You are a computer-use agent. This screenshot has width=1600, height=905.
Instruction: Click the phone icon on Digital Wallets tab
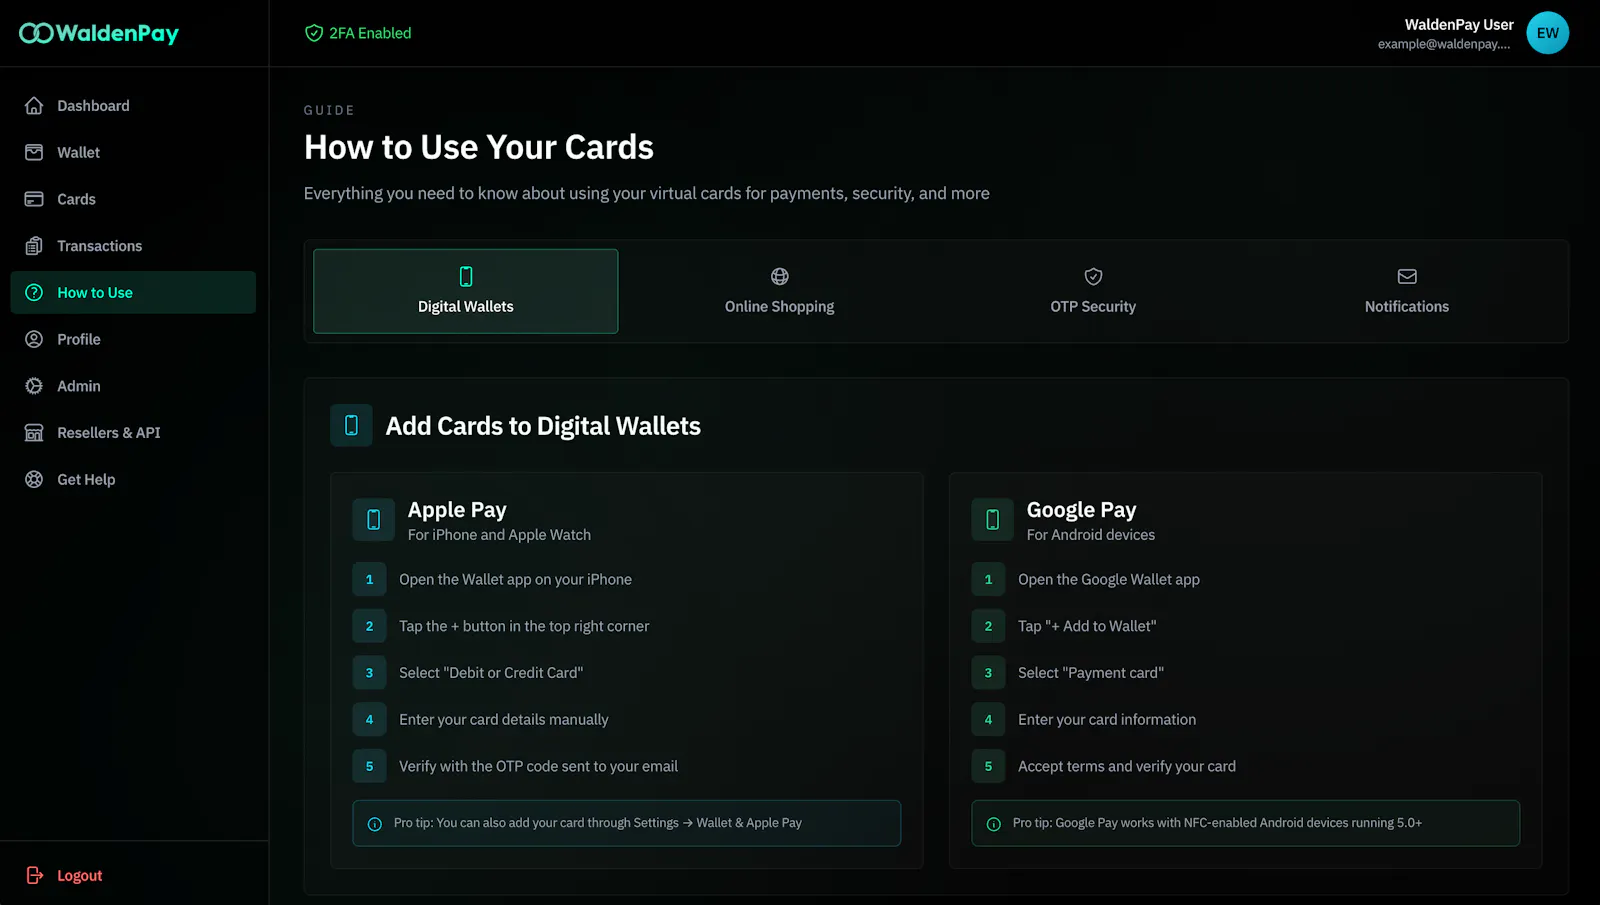466,276
